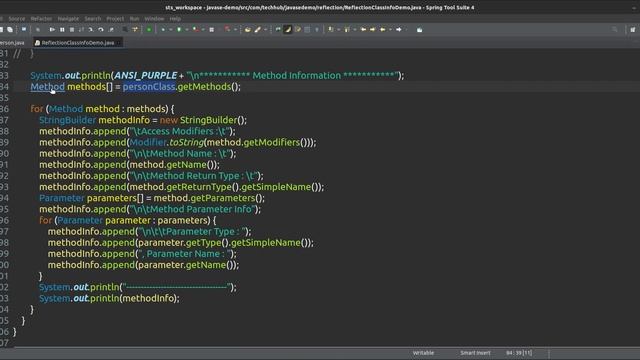This screenshot has width=640, height=360.
Task: Open the terminal toolbar icon
Action: [24, 29]
